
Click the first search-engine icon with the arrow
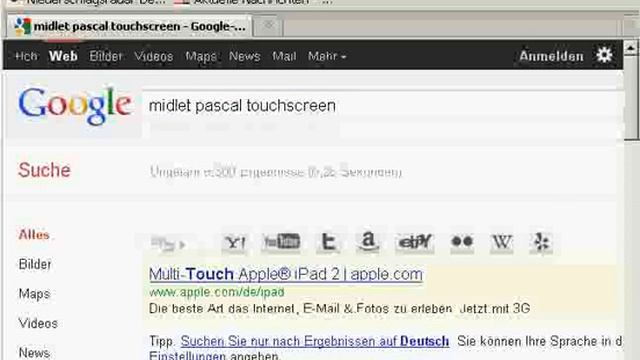click(x=169, y=244)
